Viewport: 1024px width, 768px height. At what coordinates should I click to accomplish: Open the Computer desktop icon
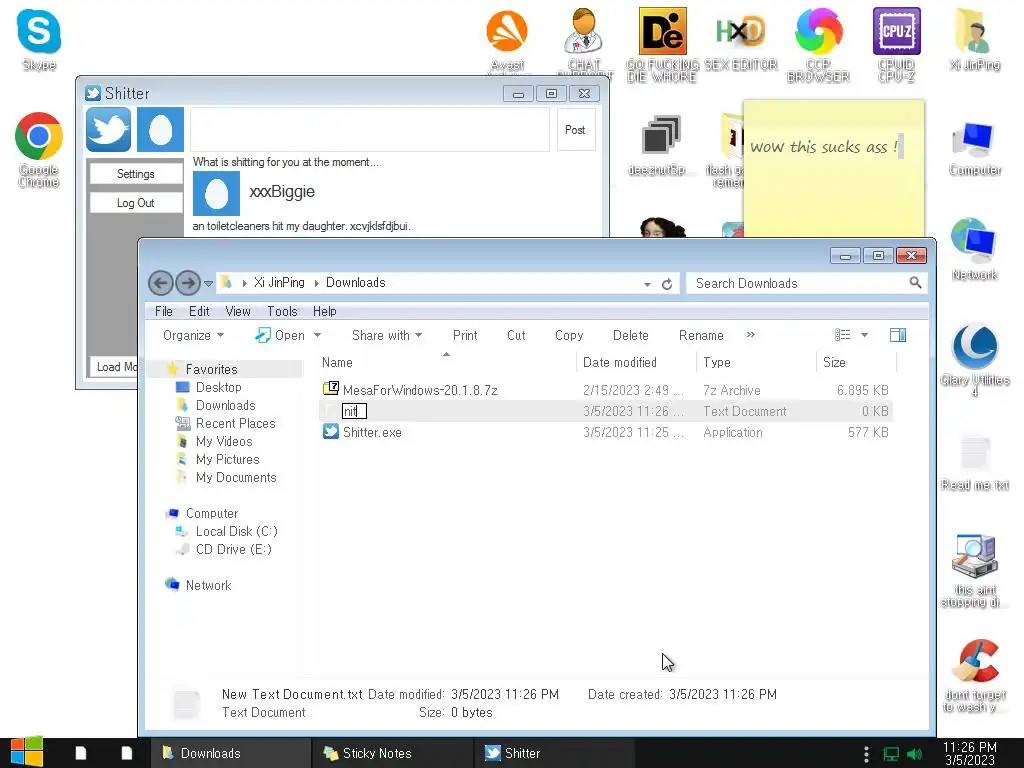974,150
